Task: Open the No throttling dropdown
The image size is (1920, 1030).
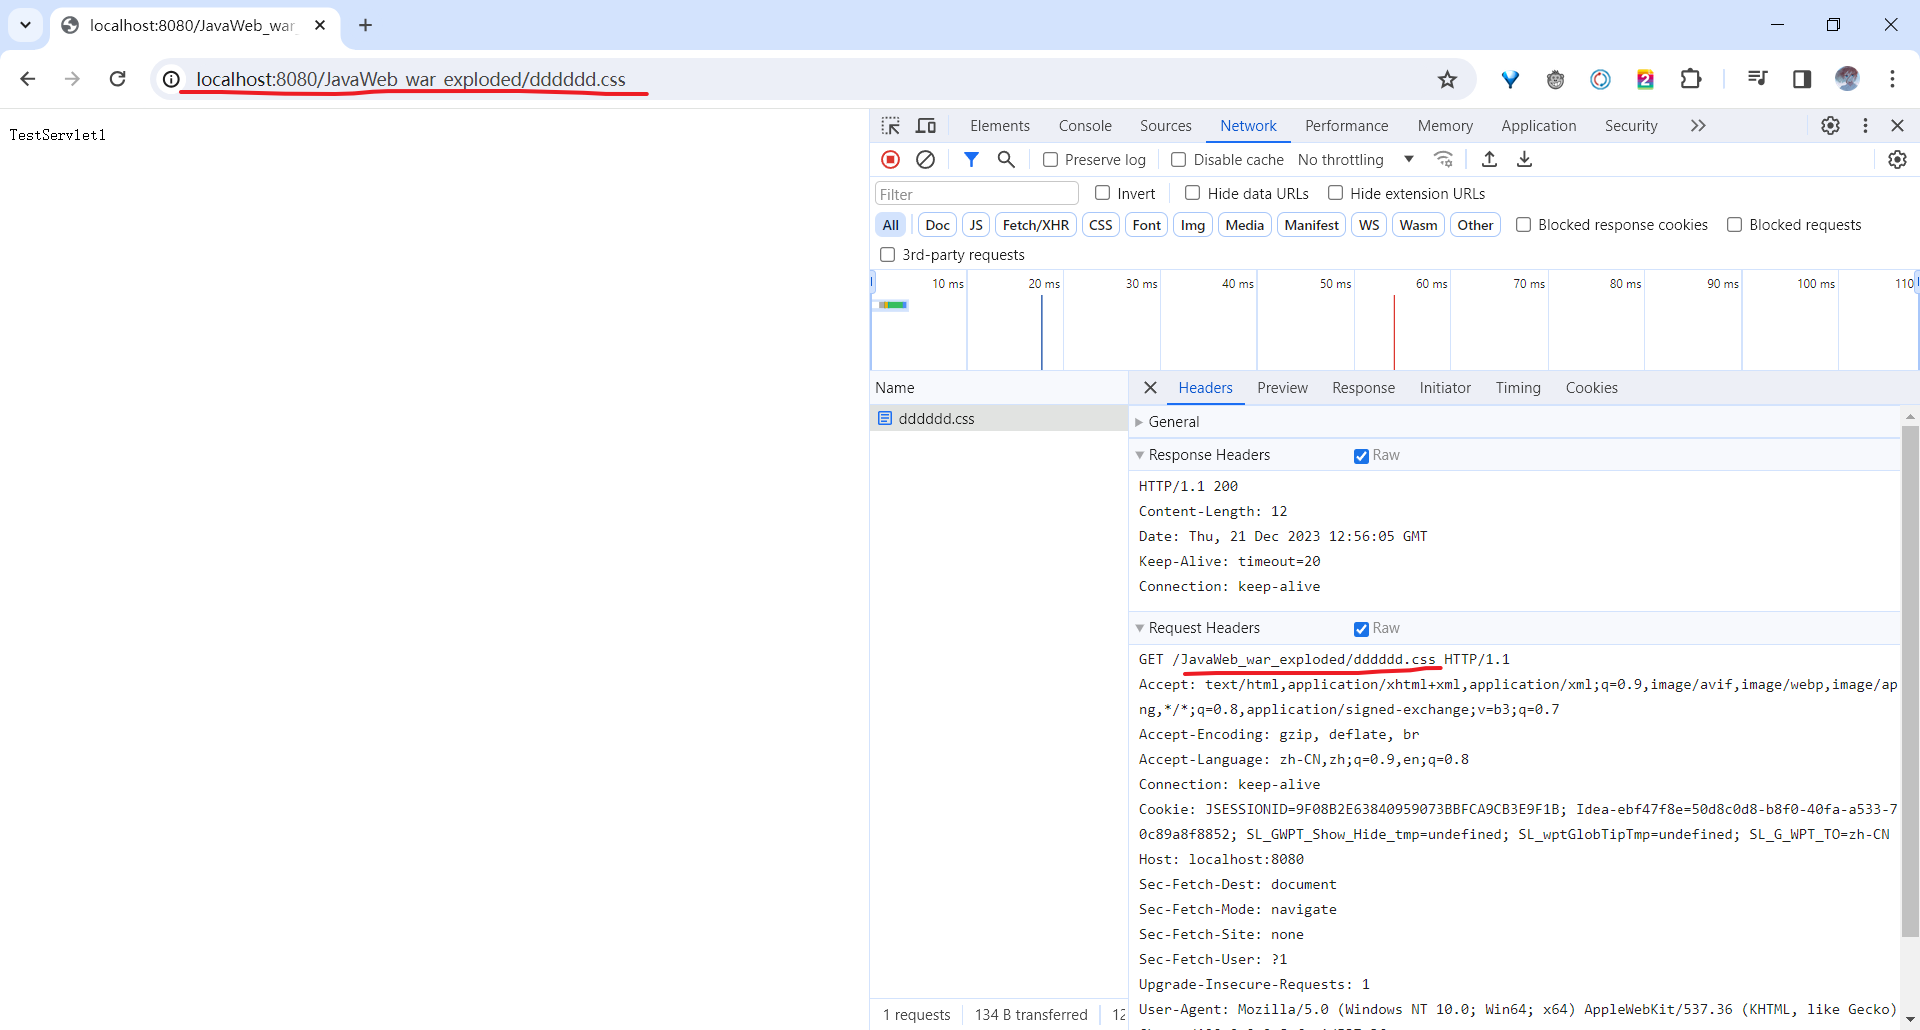Action: pyautogui.click(x=1356, y=160)
